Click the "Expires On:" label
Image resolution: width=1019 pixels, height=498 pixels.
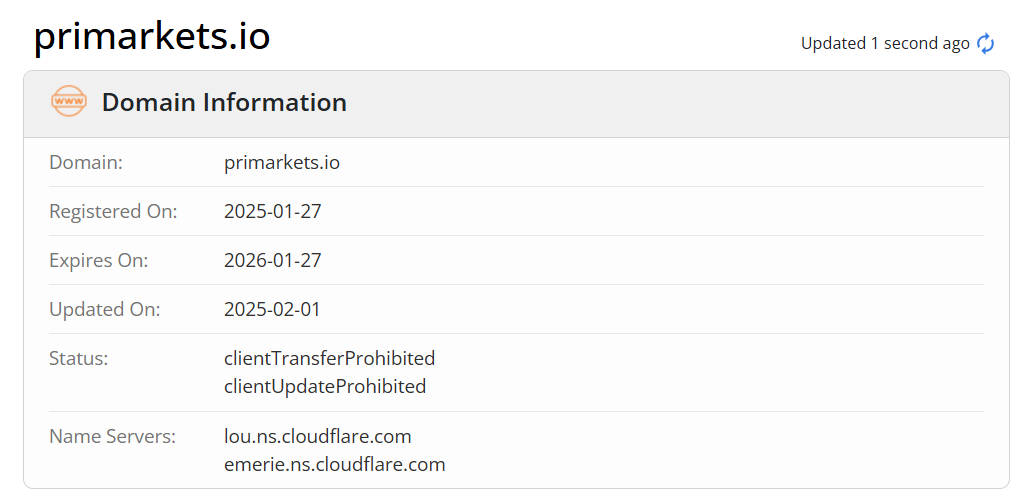[x=98, y=260]
